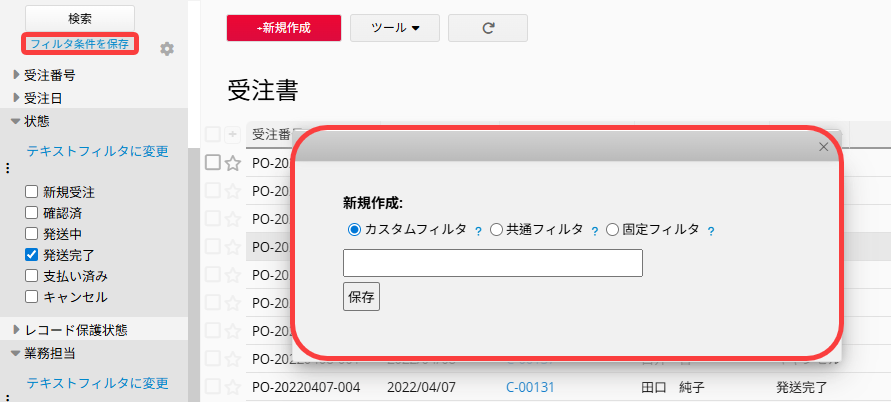Click help icon next to 固定フィルタ

[711, 231]
